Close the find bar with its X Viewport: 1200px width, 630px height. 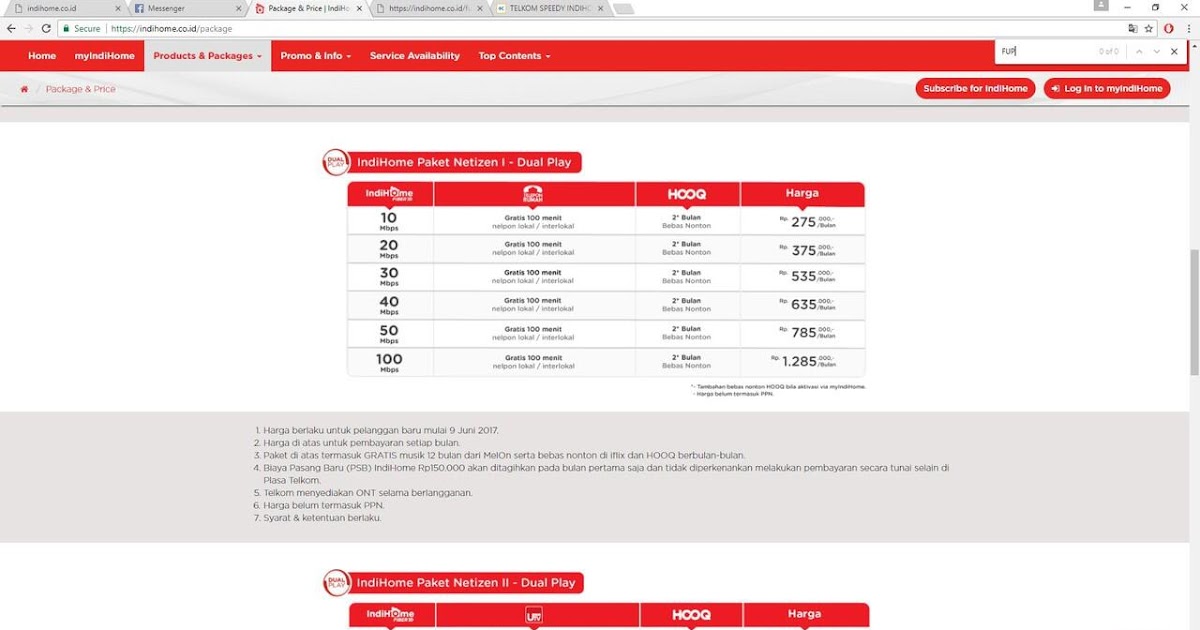coord(1175,51)
